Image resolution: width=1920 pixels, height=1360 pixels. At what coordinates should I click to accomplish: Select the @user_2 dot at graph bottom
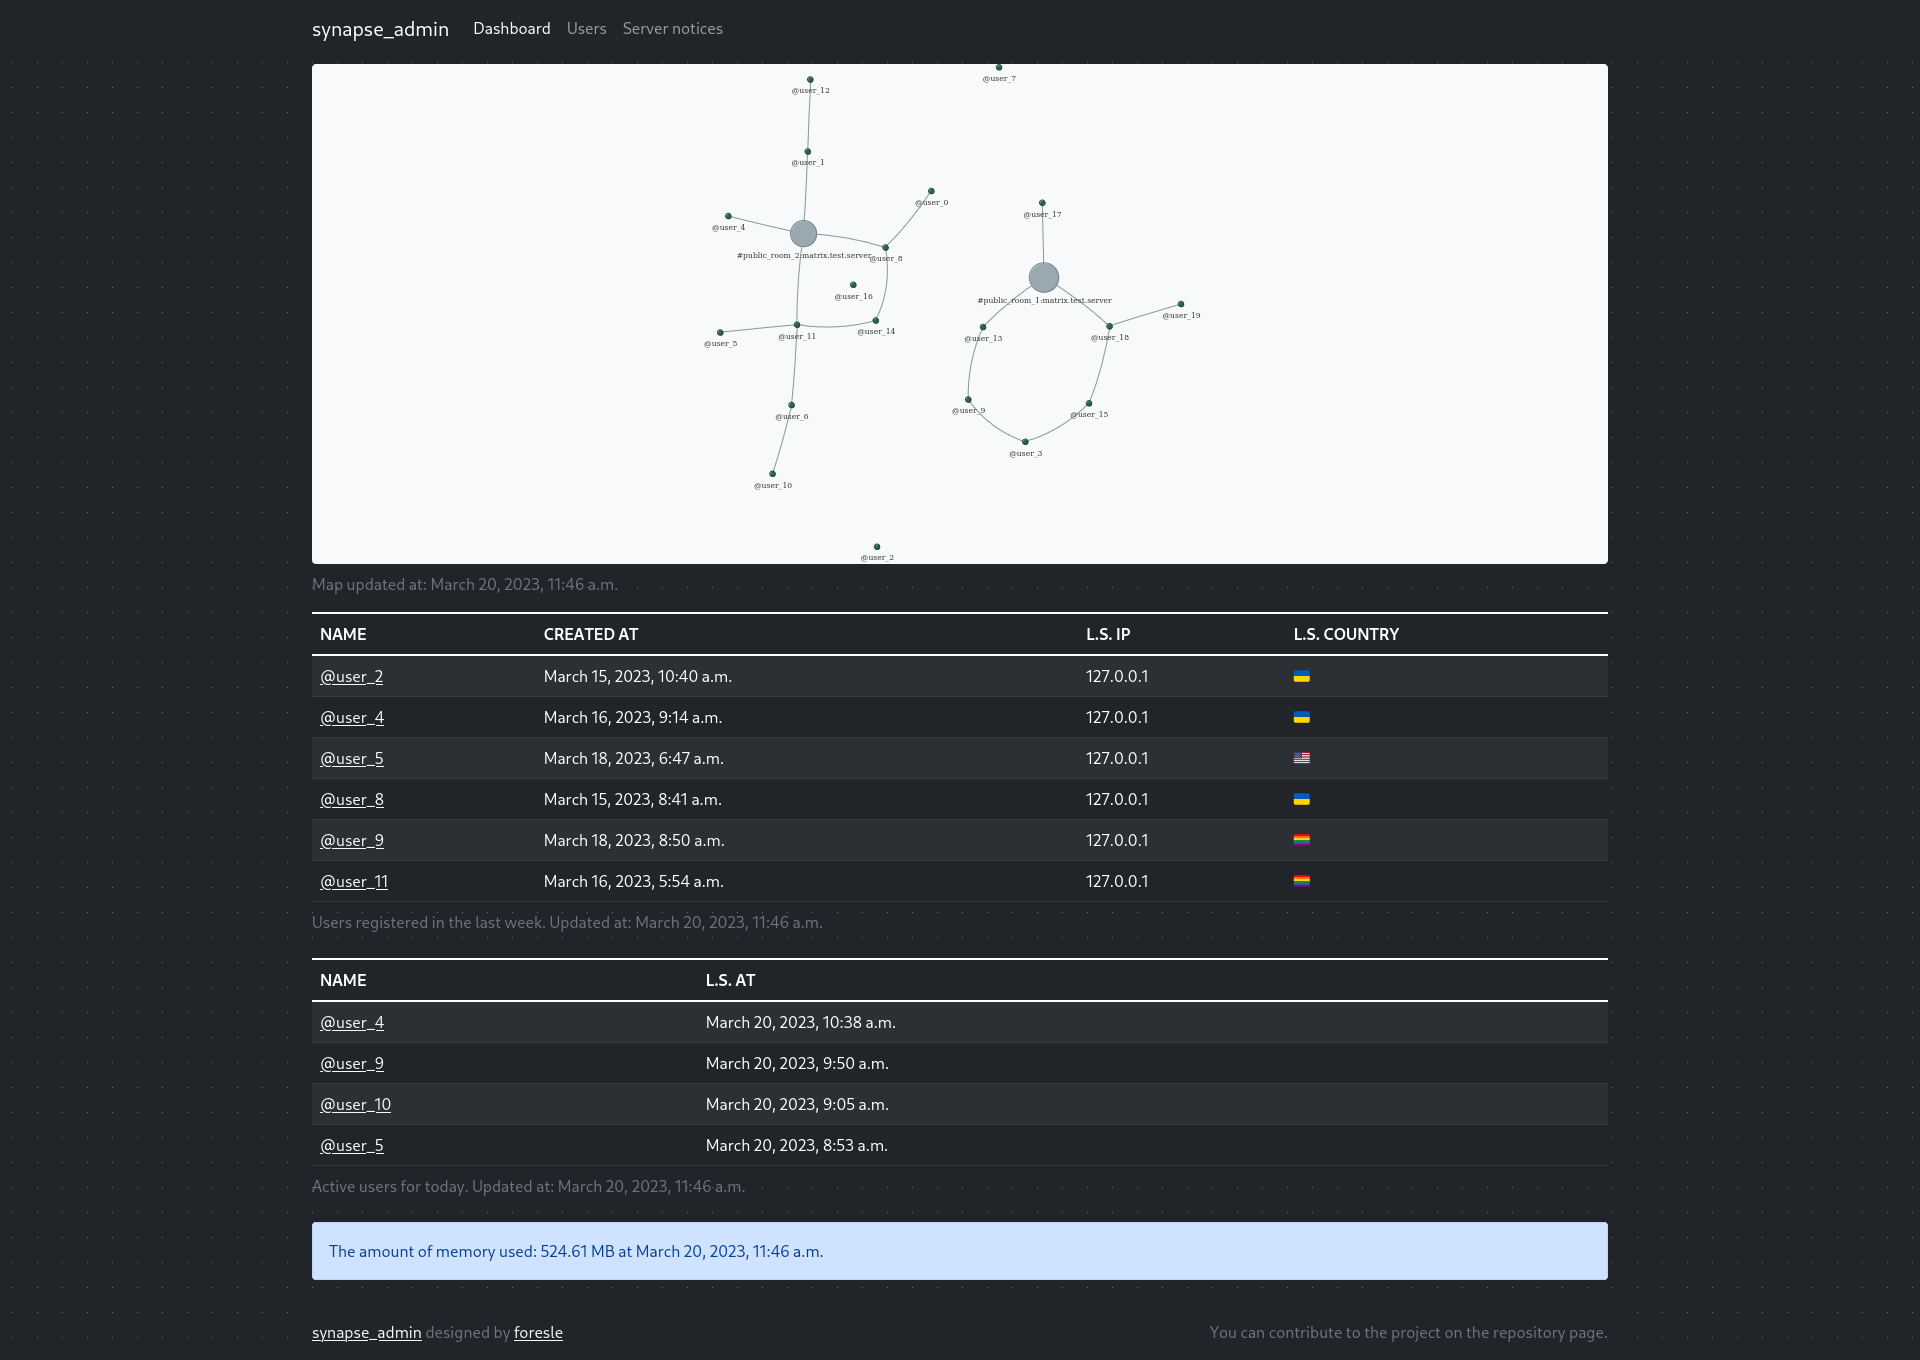point(877,547)
